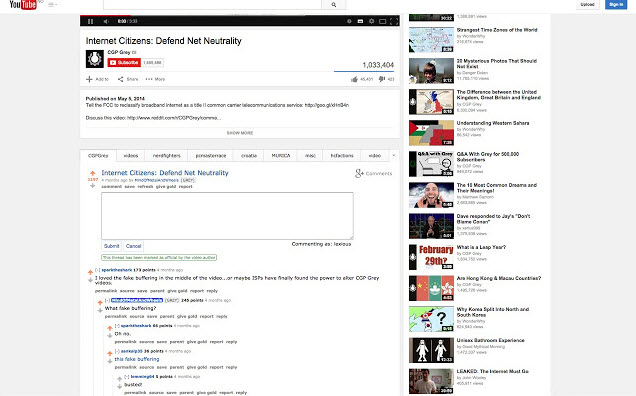Open player settings gear icon

pyautogui.click(x=371, y=21)
